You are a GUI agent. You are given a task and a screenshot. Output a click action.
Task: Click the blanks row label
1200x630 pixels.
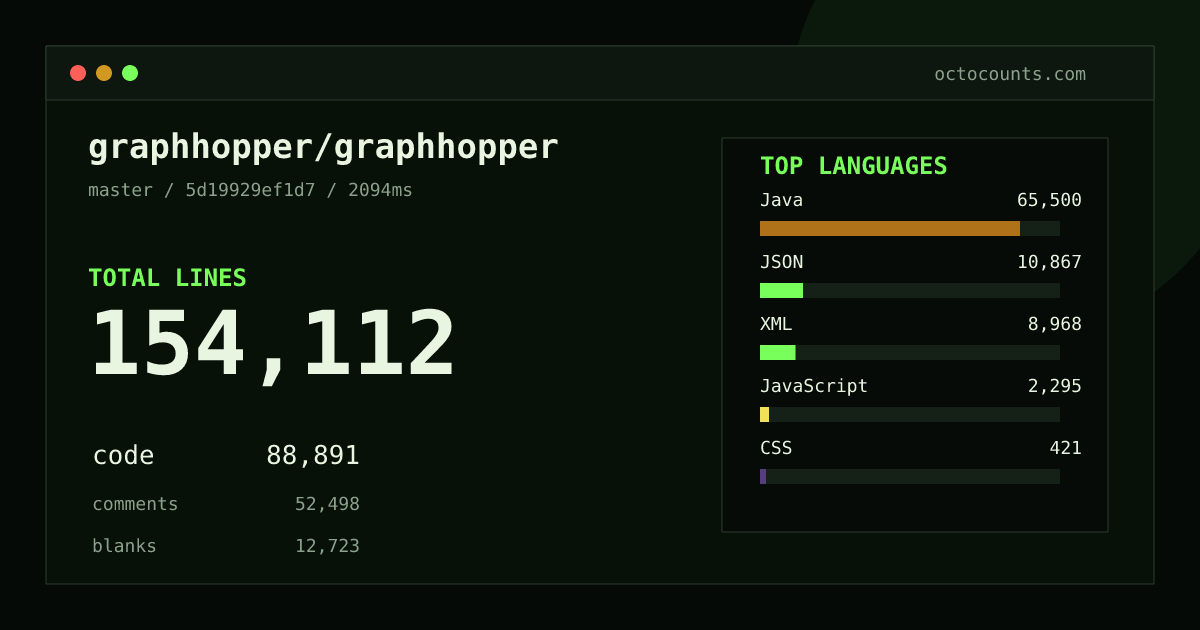124,546
